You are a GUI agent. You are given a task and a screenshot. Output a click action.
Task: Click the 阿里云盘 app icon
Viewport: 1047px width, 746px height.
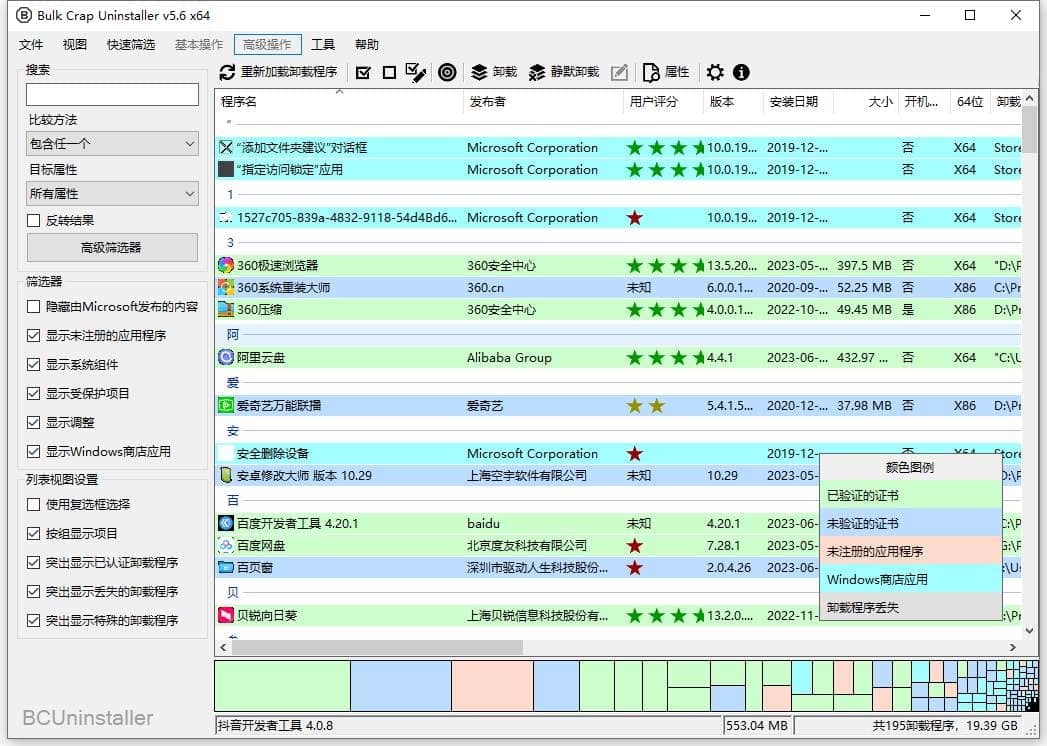pos(226,357)
